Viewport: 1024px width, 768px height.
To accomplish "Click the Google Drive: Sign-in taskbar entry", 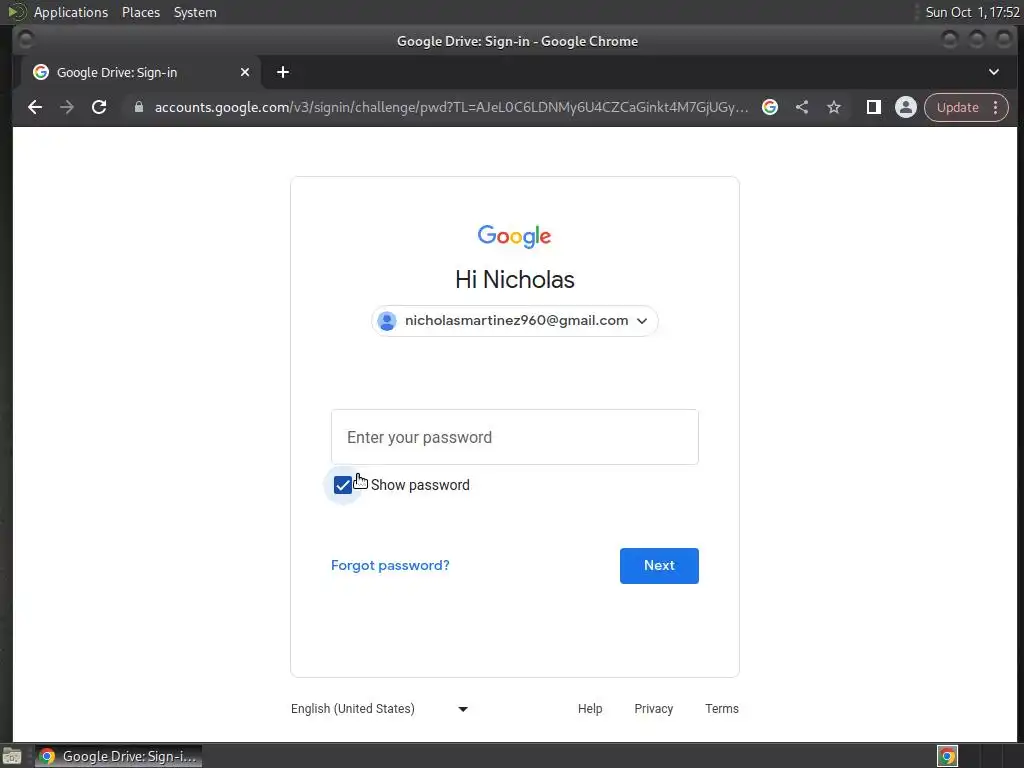I will click(118, 756).
